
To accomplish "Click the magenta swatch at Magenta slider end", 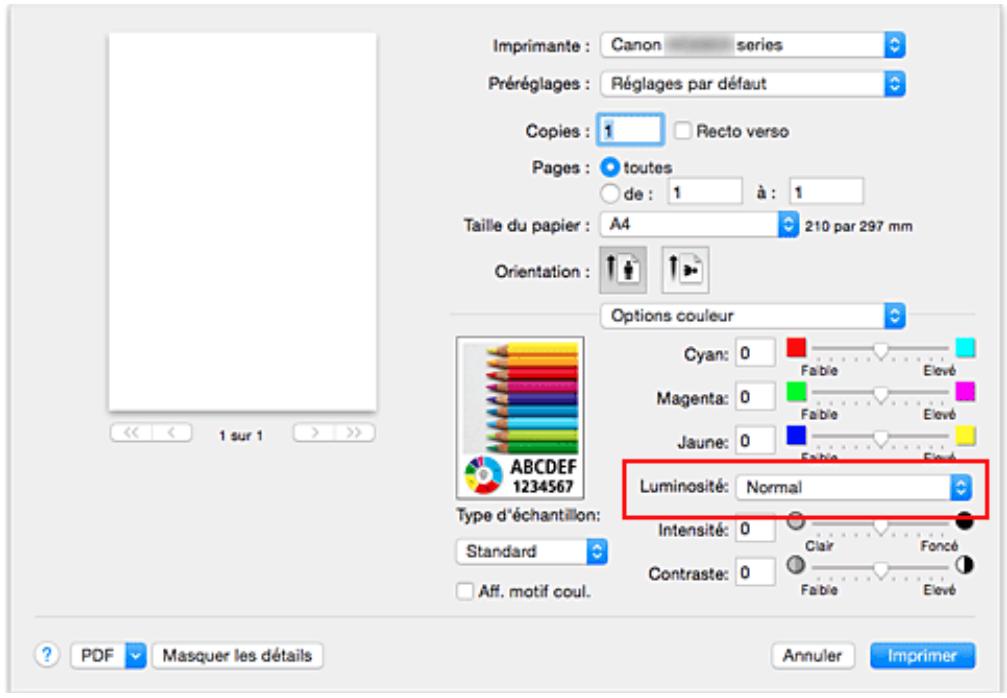I will (x=965, y=391).
